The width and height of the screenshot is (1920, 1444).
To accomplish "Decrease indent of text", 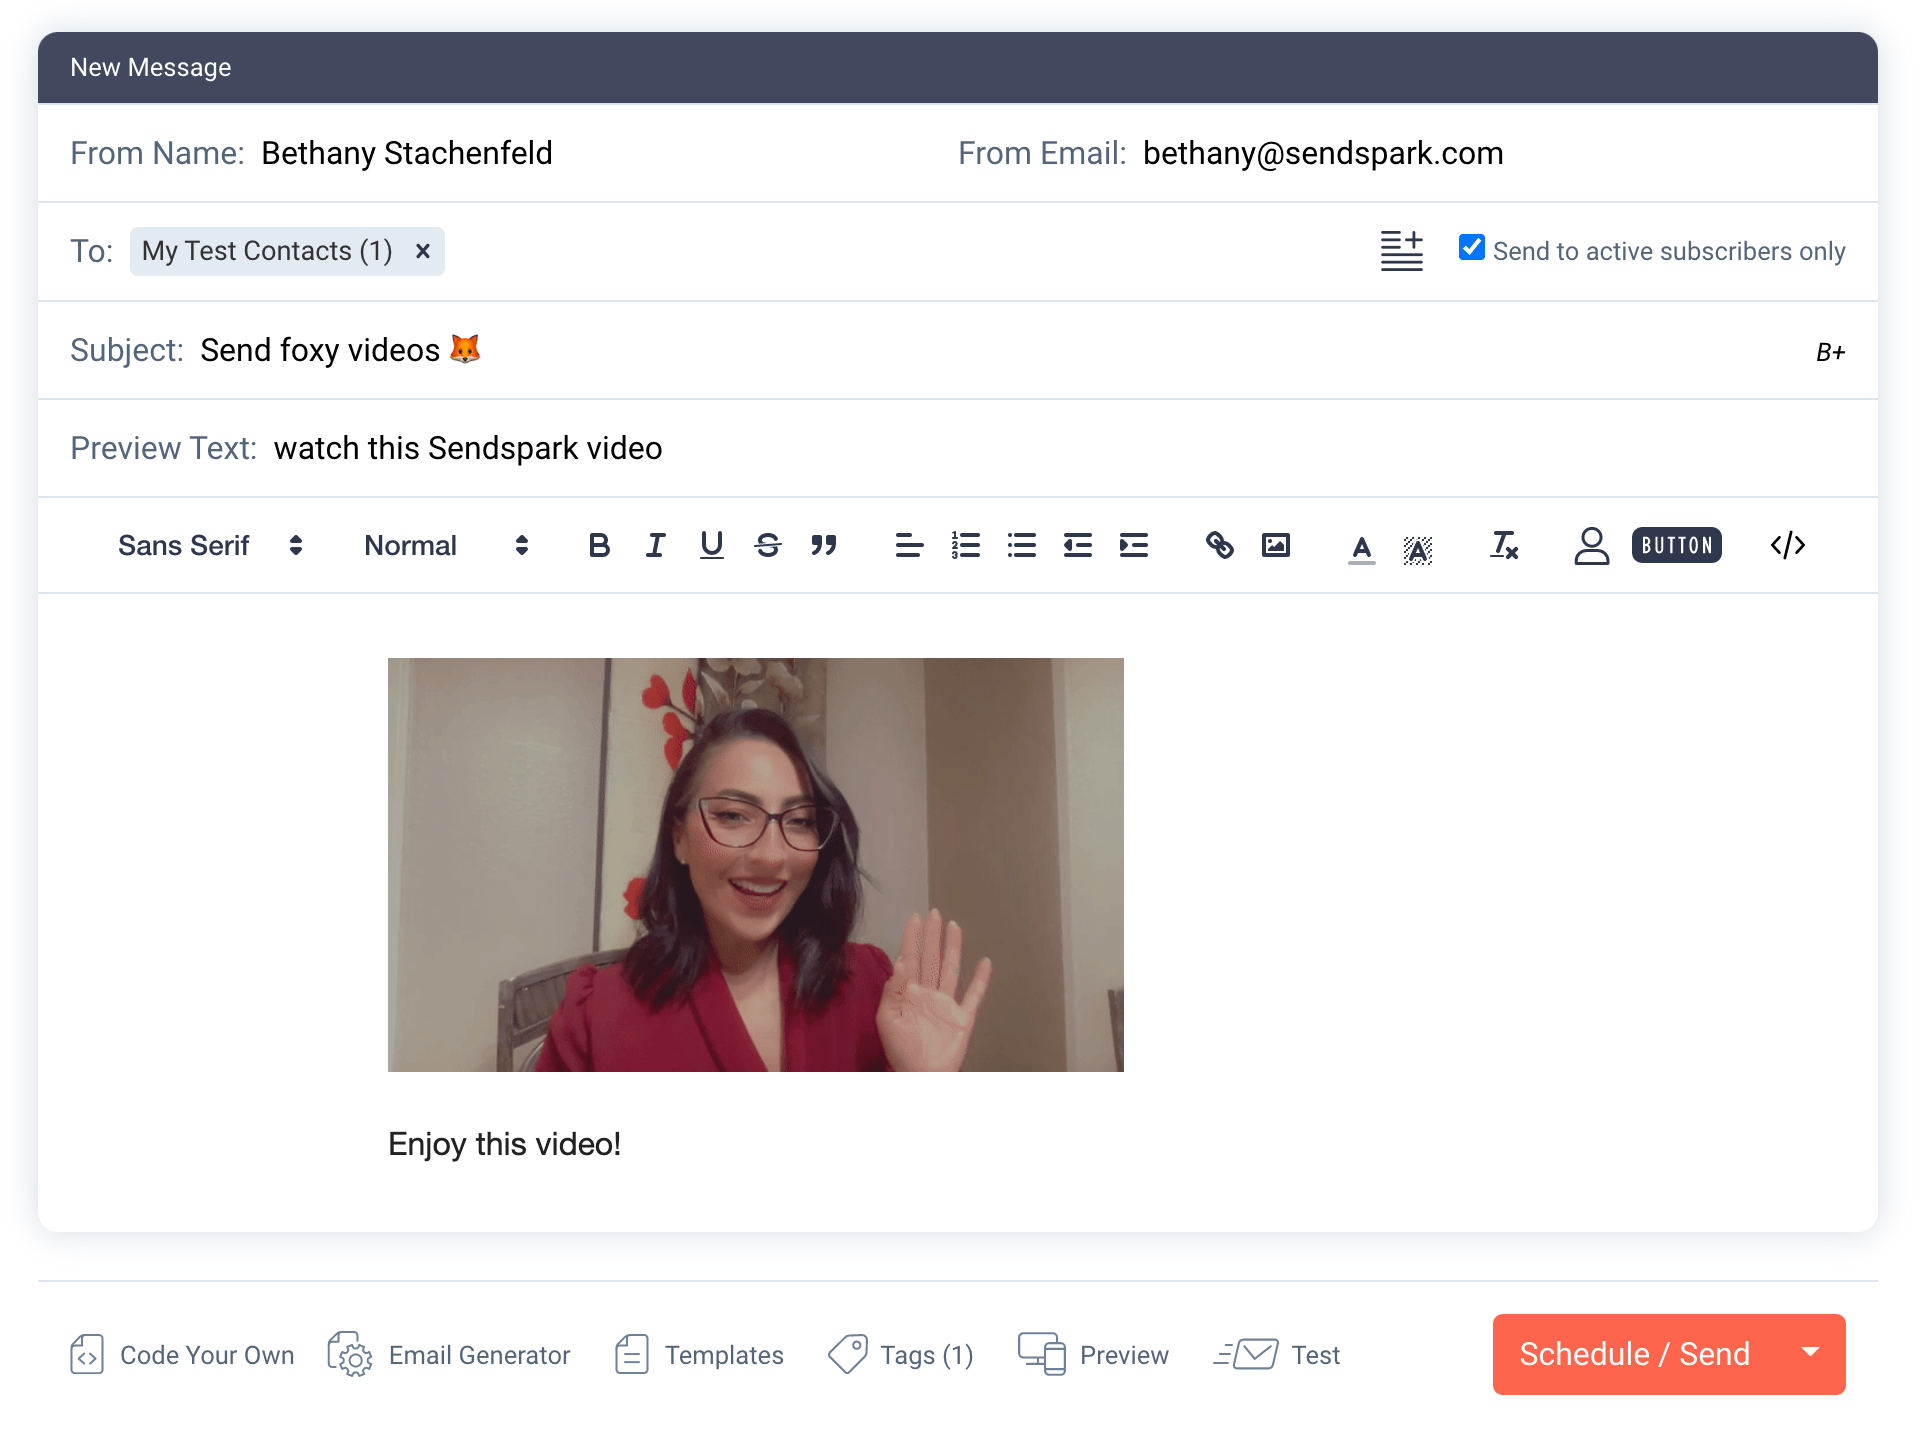I will 1077,545.
